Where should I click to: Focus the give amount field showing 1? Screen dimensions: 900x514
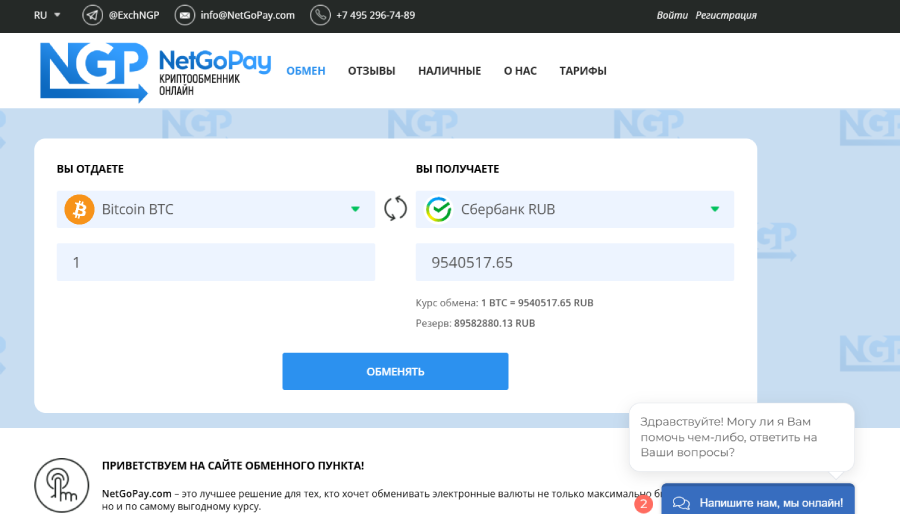(216, 262)
